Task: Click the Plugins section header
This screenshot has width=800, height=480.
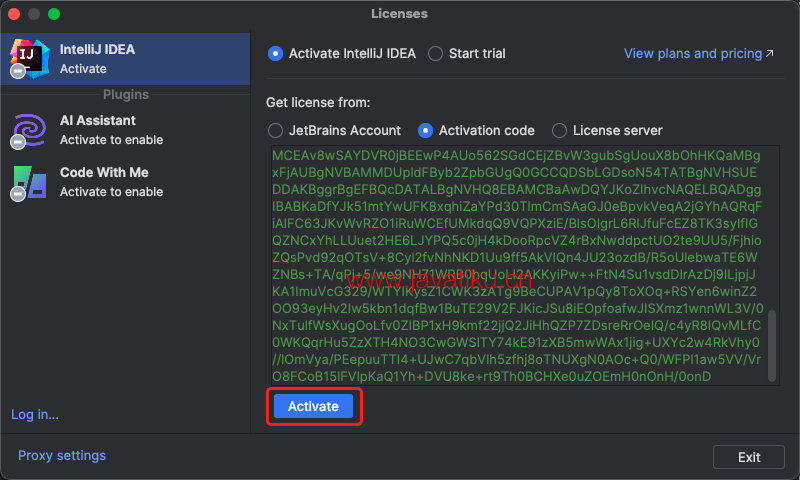Action: point(126,94)
